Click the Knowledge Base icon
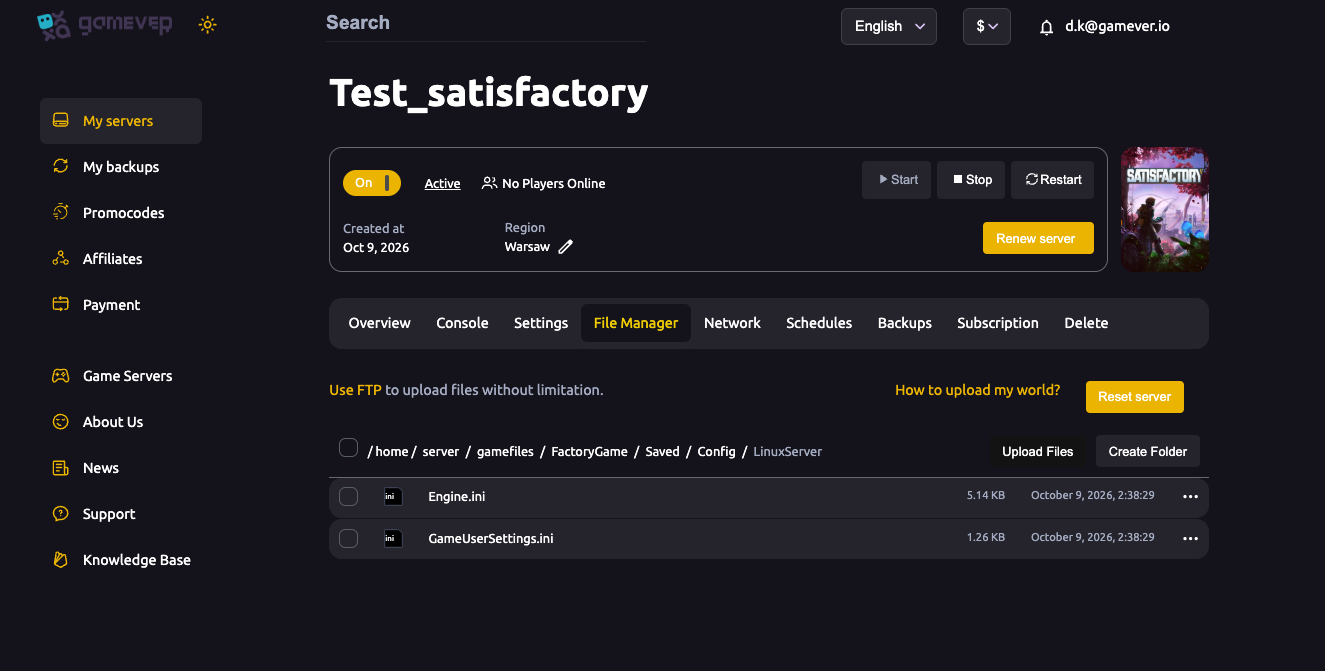The height and width of the screenshot is (671, 1325). point(61,560)
